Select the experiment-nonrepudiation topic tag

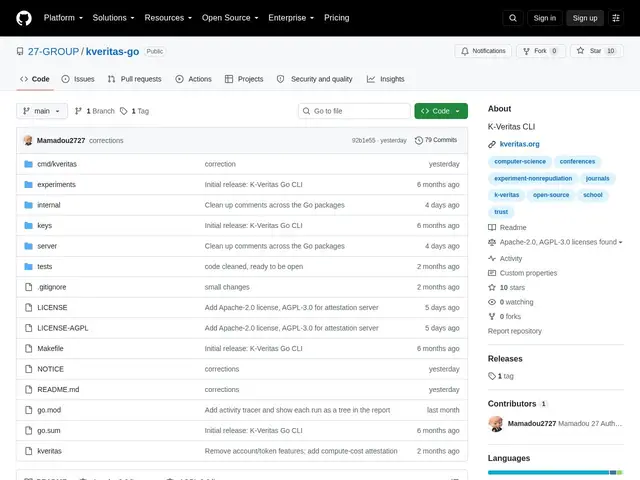click(x=533, y=178)
